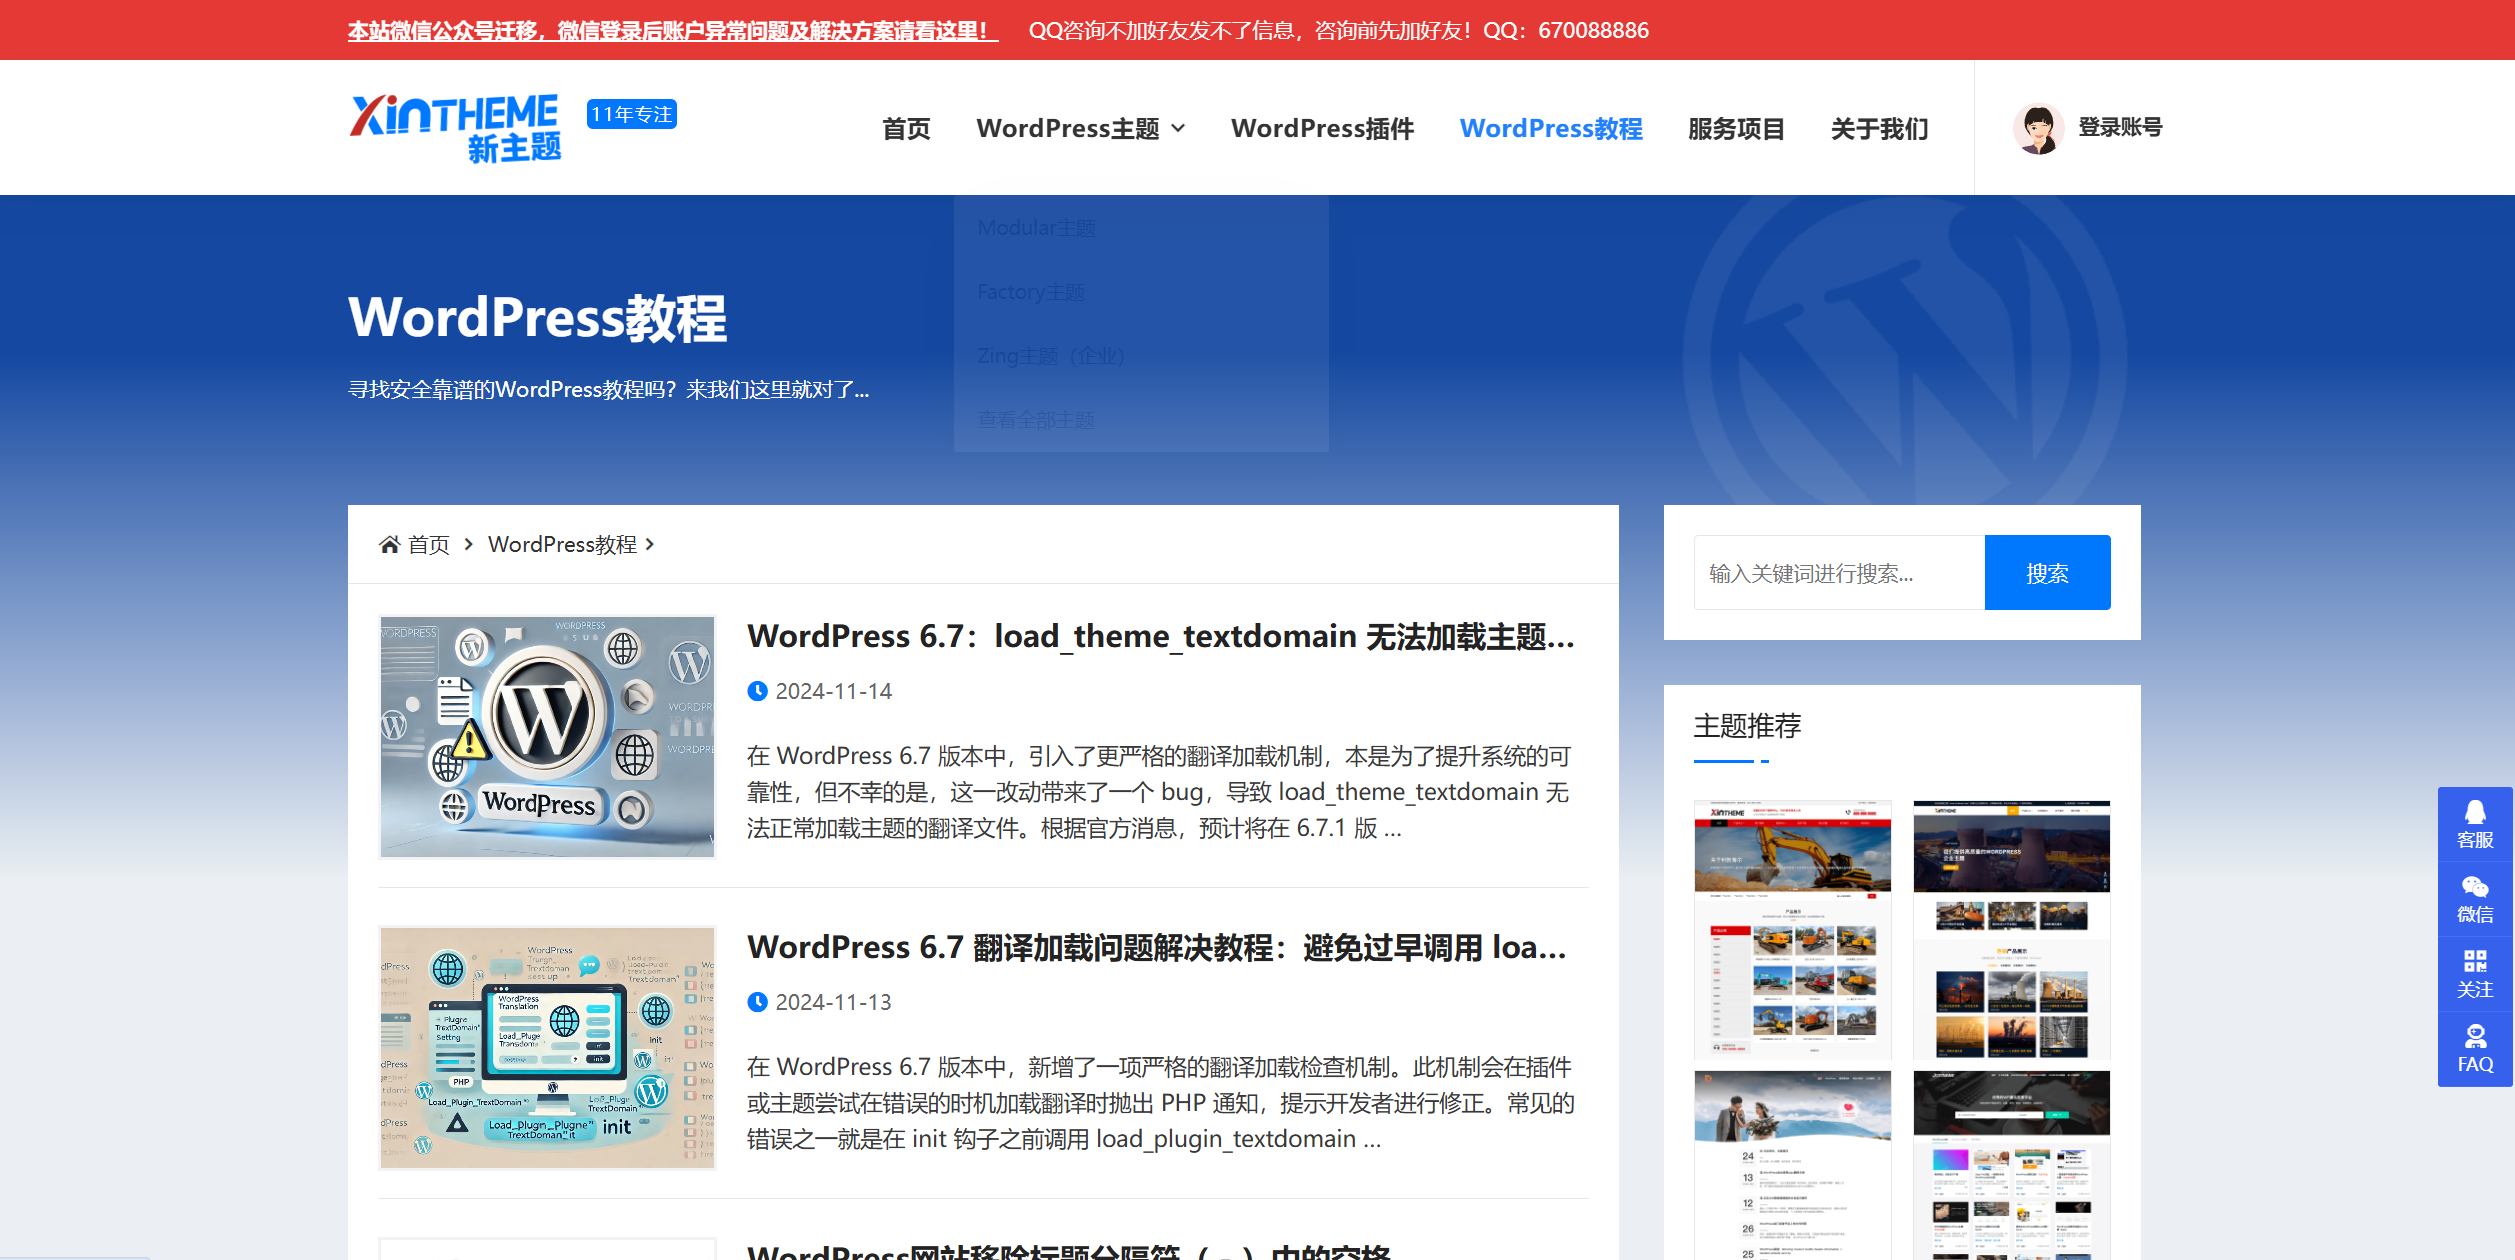
Task: Open article title 网站移除标题分隔符
Action: click(x=1069, y=1250)
